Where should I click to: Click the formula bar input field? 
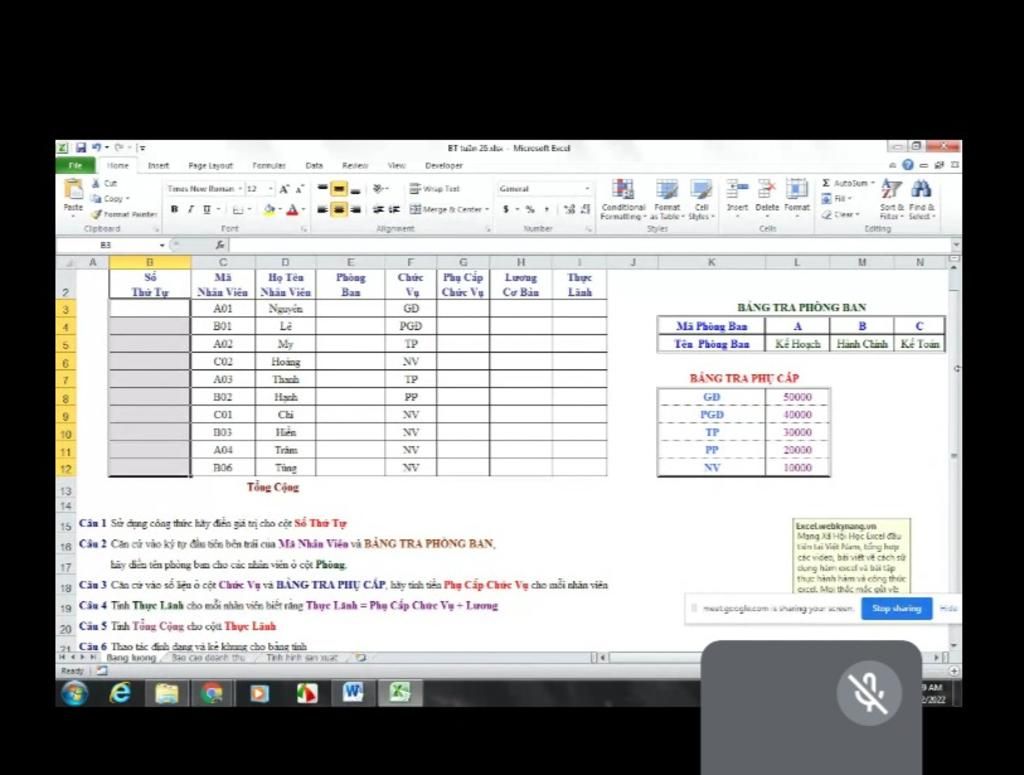pyautogui.click(x=590, y=245)
